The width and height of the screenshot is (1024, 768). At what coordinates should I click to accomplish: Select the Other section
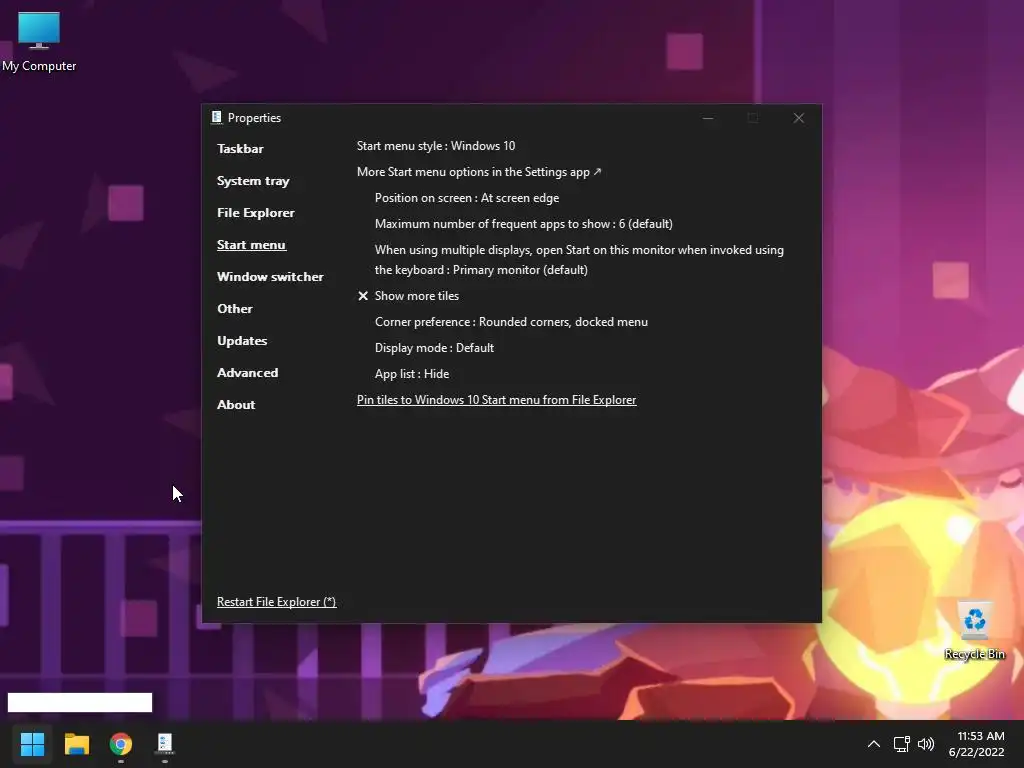[234, 309]
